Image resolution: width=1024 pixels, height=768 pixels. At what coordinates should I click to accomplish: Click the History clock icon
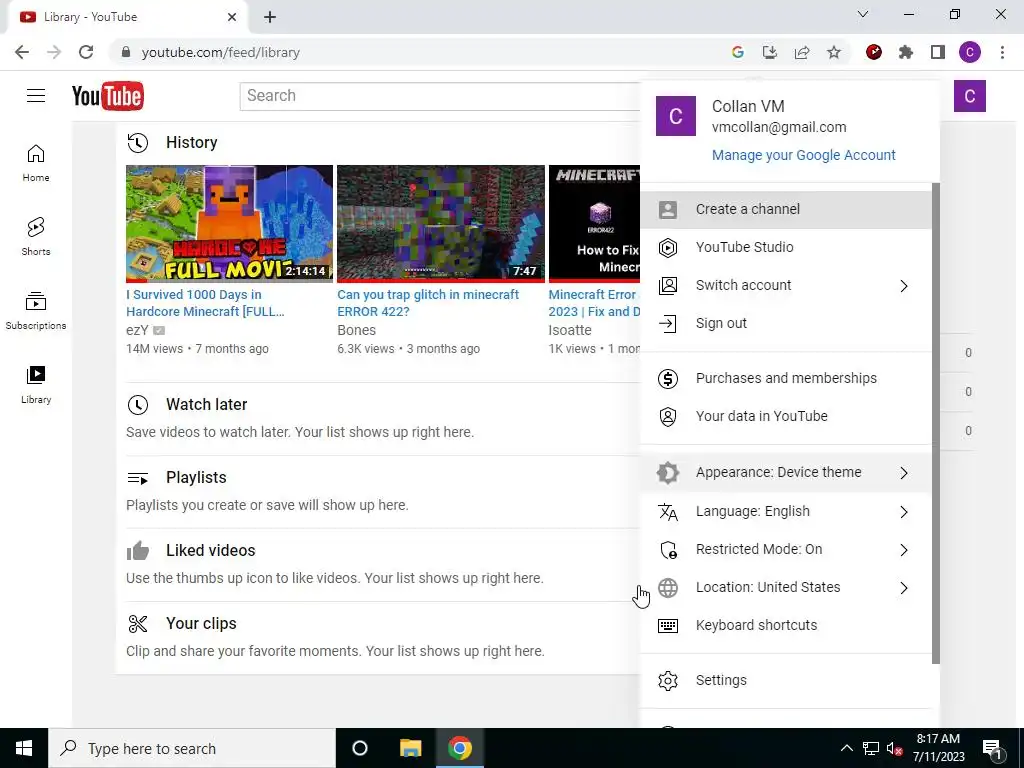[138, 142]
